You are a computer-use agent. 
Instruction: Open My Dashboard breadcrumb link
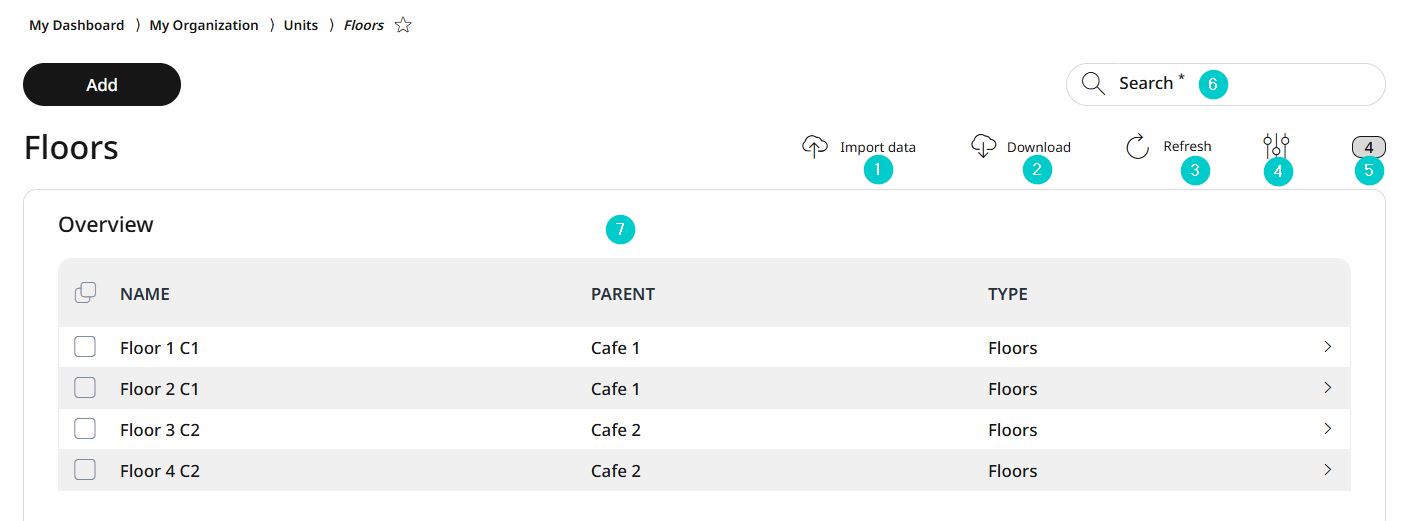point(77,25)
